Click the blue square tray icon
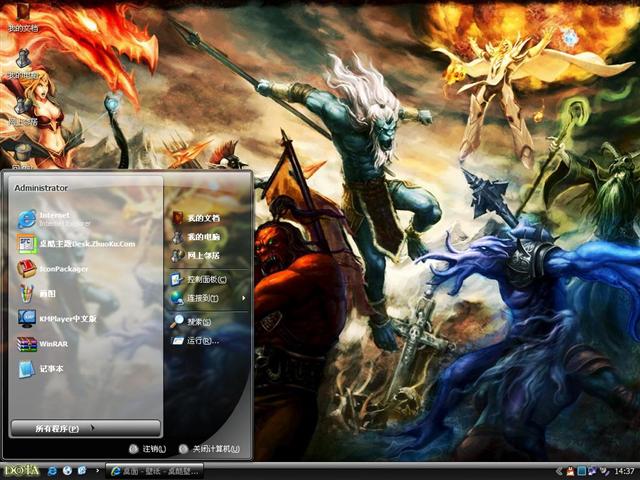Screen dimensions: 640x480 582,471
